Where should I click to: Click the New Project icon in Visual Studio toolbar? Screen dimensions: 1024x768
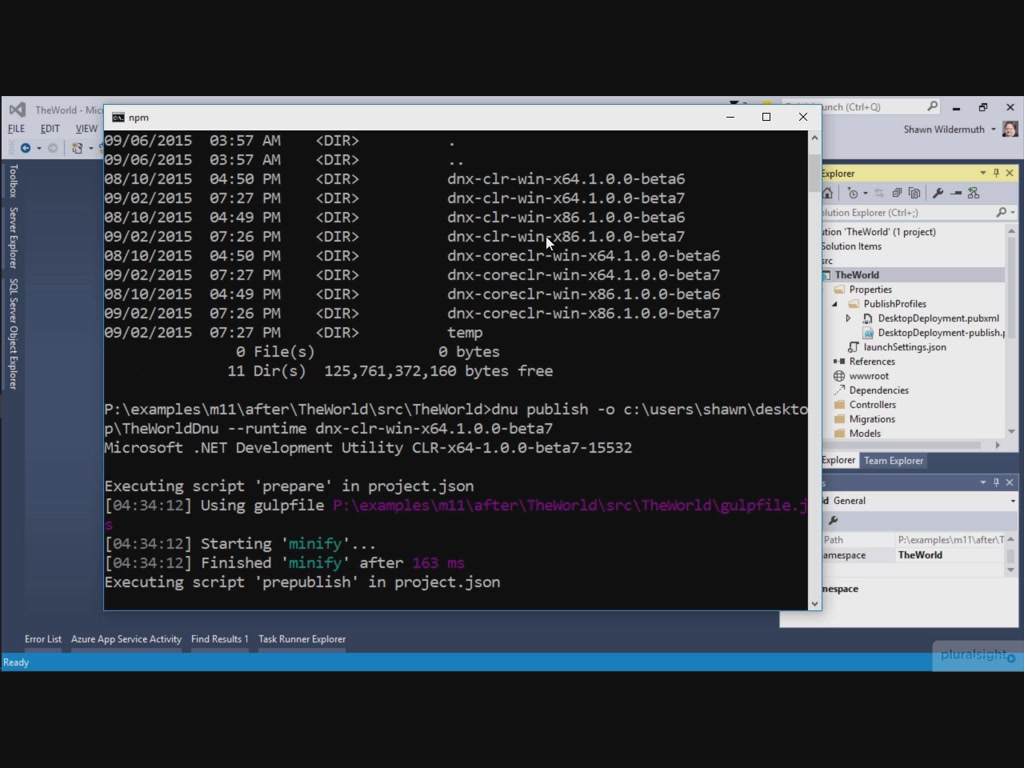77,148
